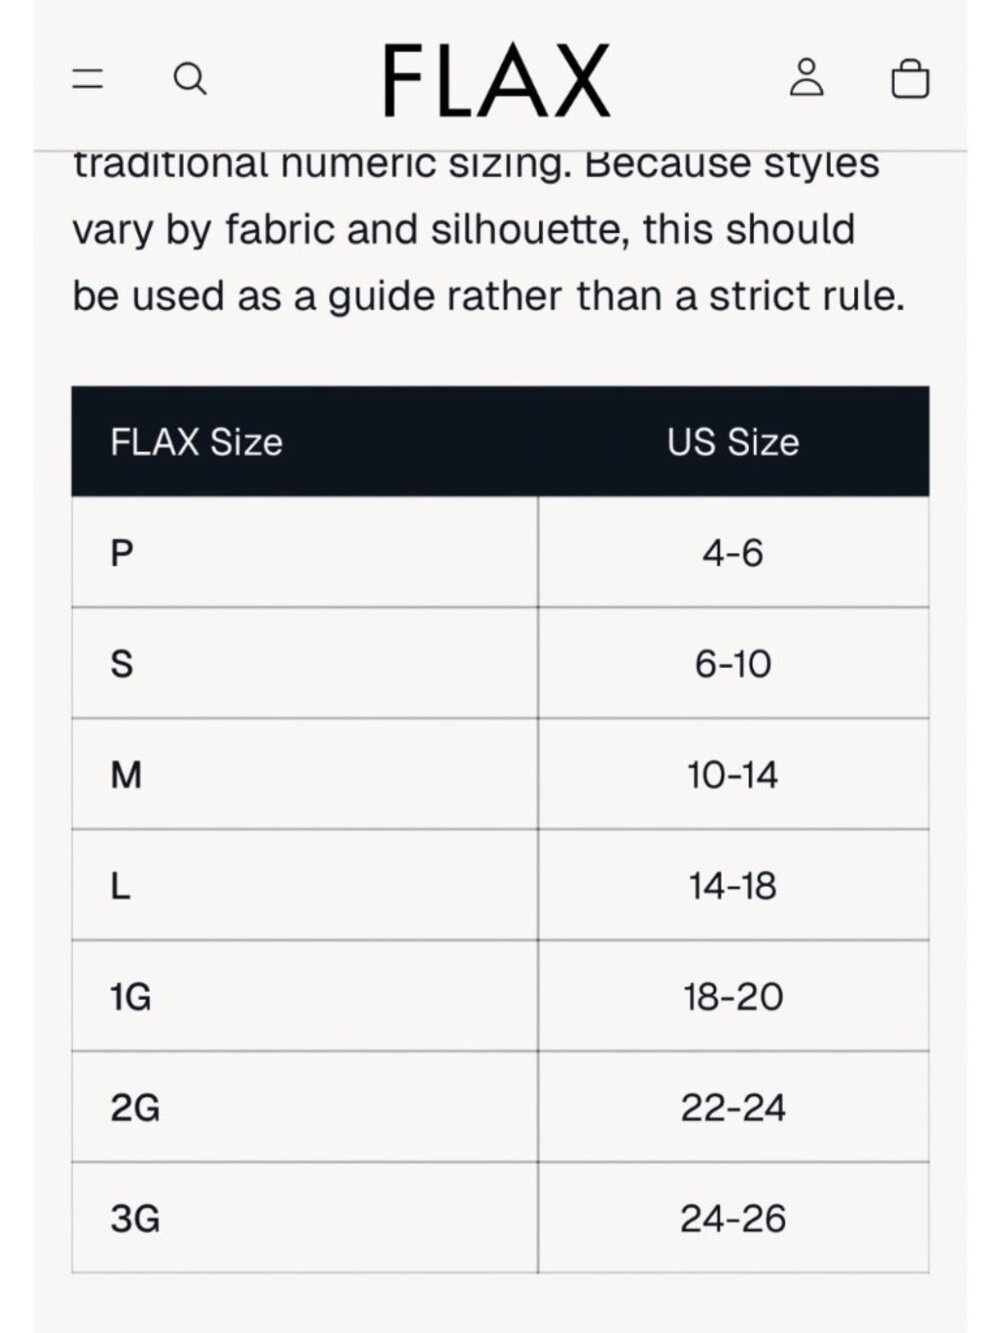The width and height of the screenshot is (1000, 1333).
Task: Click the 4-6 US size cell
Action: point(733,552)
